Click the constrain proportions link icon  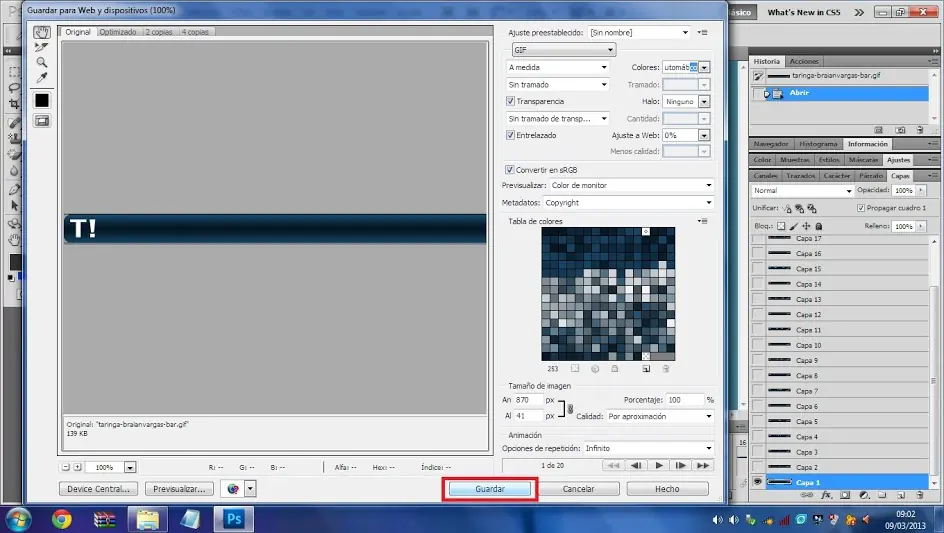570,409
